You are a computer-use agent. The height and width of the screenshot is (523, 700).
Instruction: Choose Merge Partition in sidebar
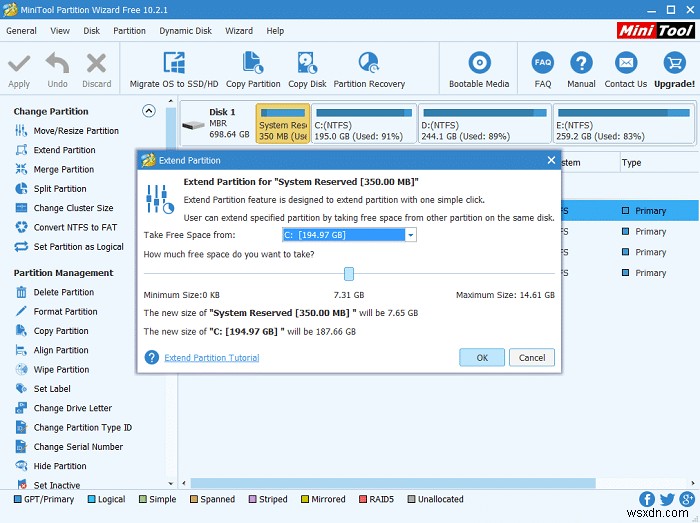54,170
